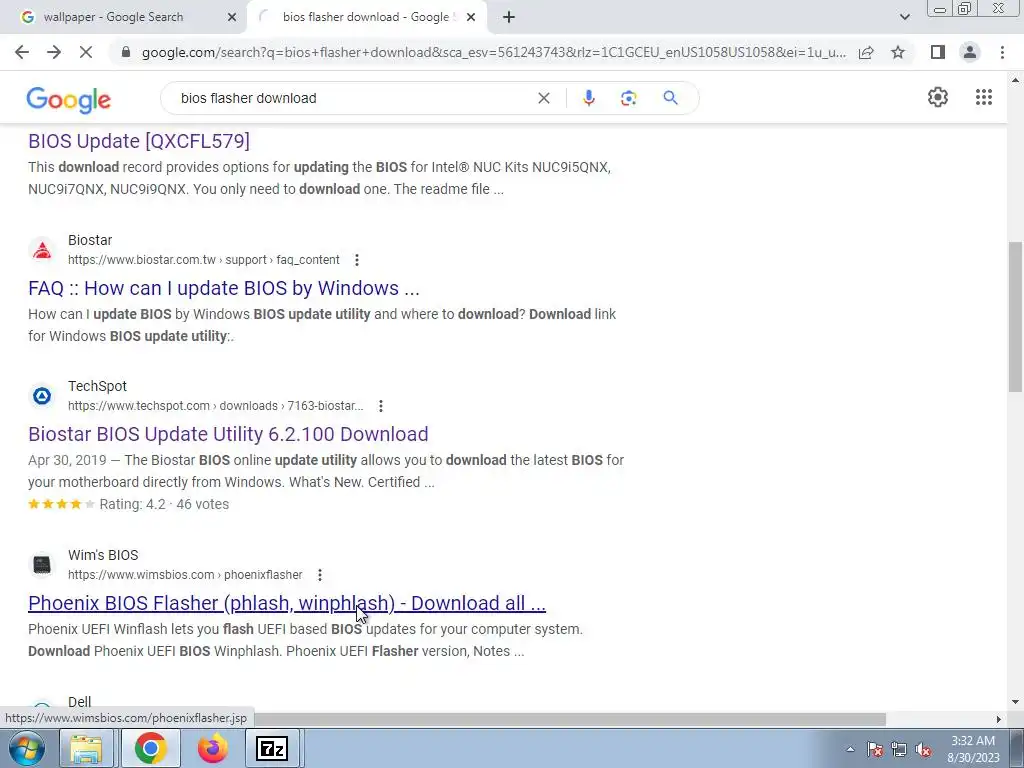Click the Dell result site name
The height and width of the screenshot is (768, 1024).
pyautogui.click(x=80, y=702)
